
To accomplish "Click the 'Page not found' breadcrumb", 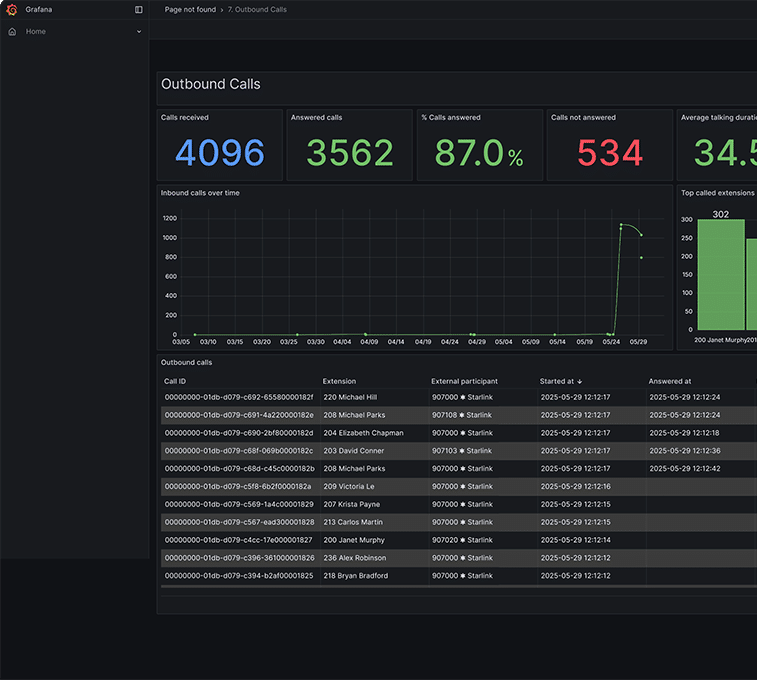I will tap(190, 10).
